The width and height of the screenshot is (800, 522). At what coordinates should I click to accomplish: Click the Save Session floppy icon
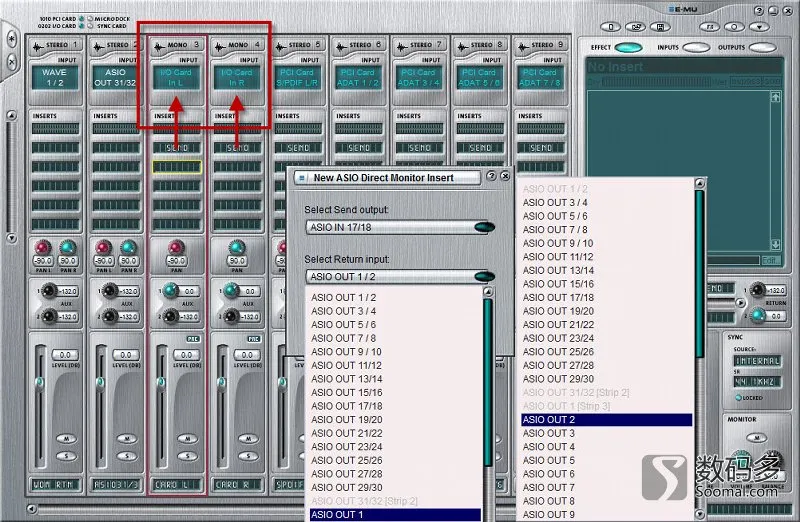[660, 27]
